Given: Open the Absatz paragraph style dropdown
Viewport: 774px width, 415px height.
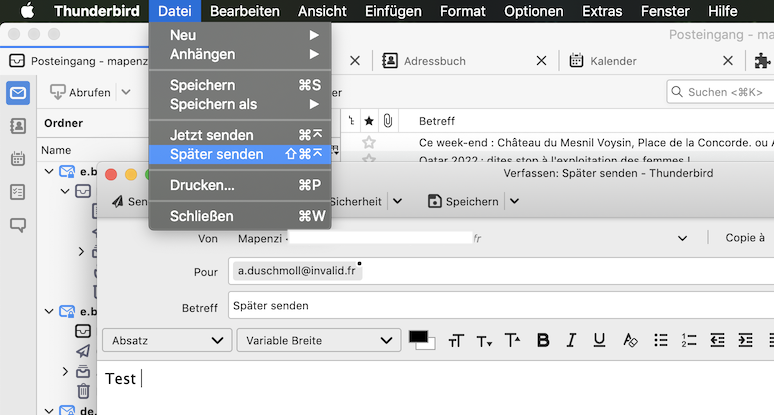Looking at the screenshot, I should click(166, 340).
